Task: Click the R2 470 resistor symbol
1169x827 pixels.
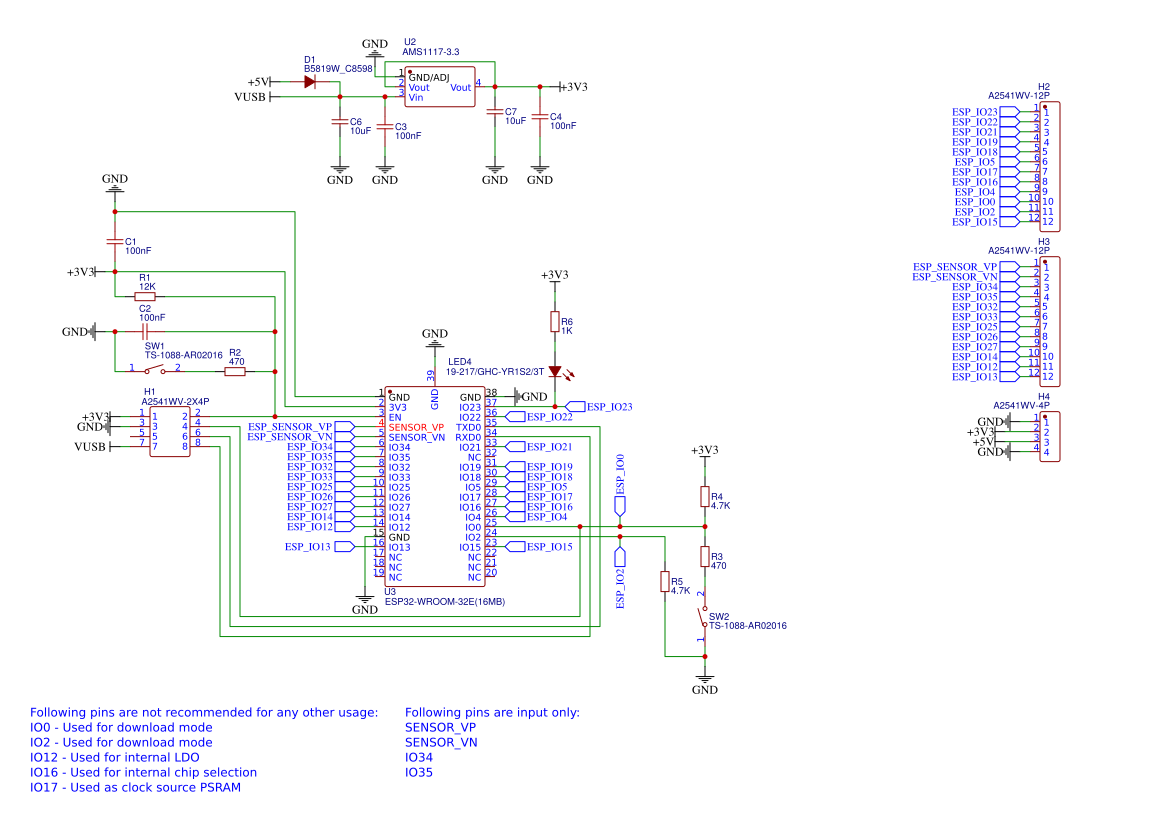Action: [x=235, y=371]
